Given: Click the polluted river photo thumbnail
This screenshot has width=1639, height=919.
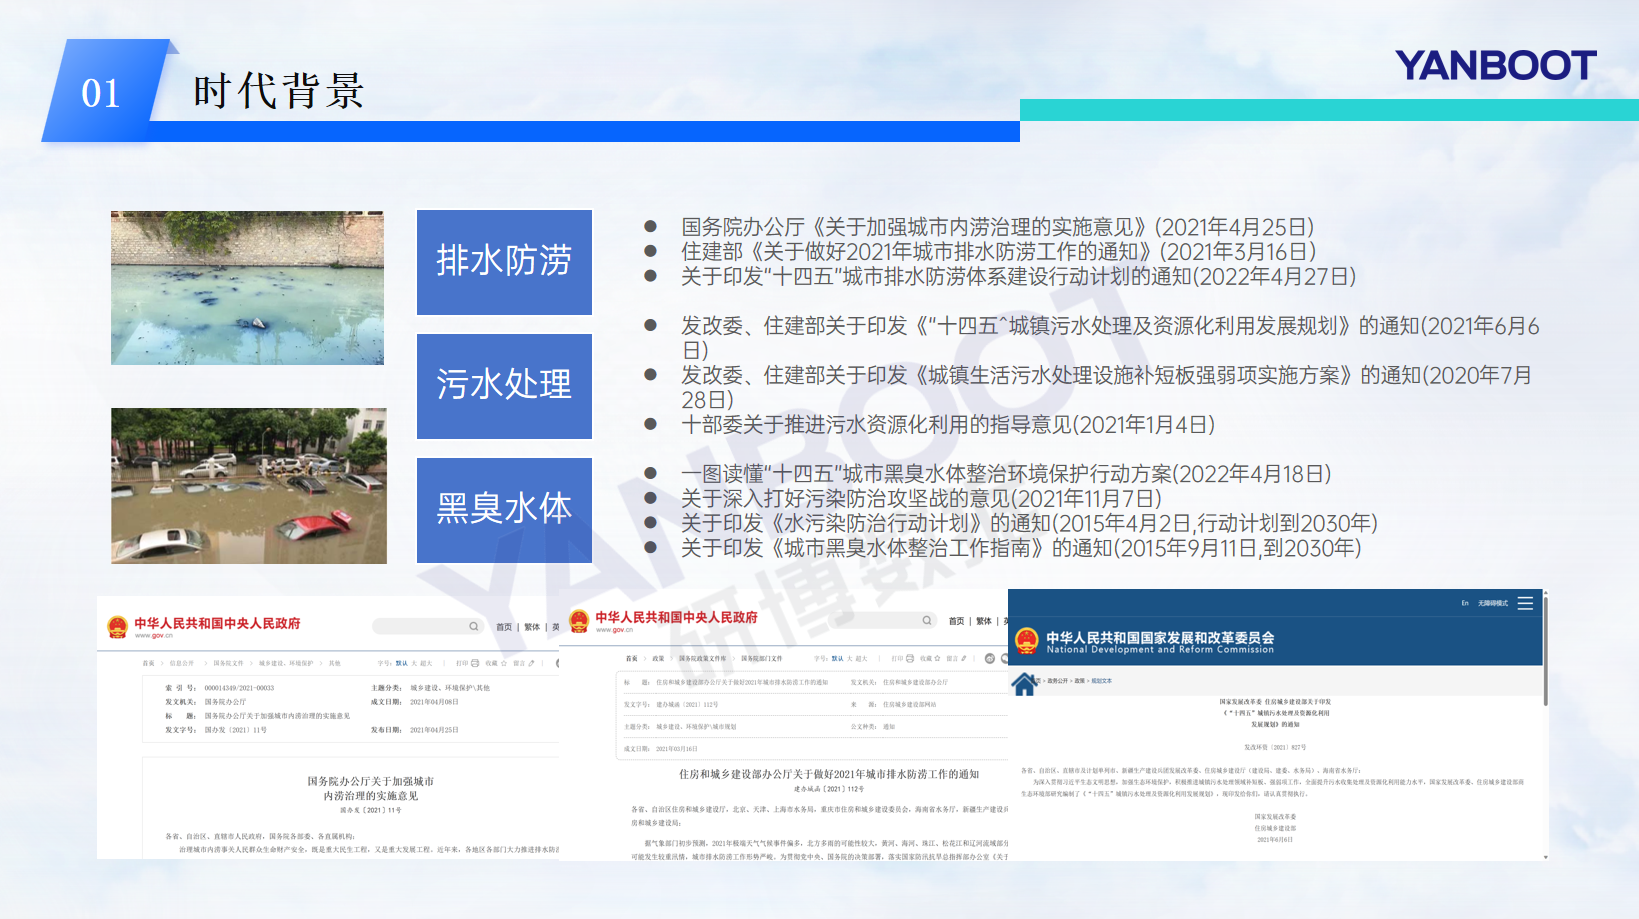Looking at the screenshot, I should [247, 288].
